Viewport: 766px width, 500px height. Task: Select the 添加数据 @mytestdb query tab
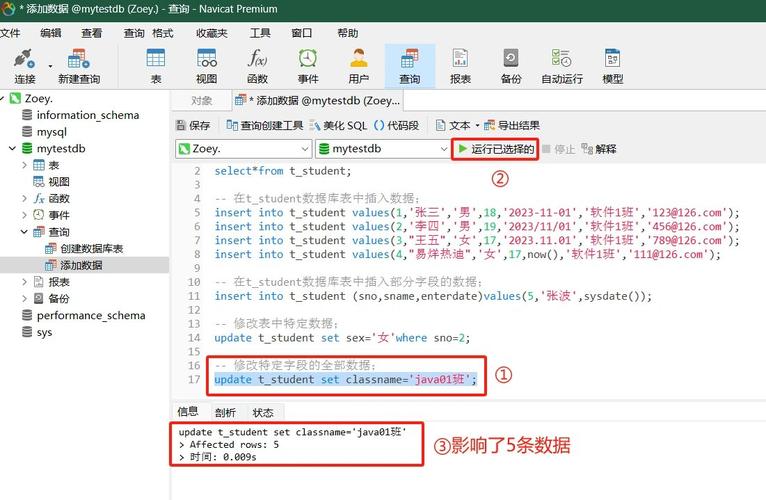pos(318,101)
